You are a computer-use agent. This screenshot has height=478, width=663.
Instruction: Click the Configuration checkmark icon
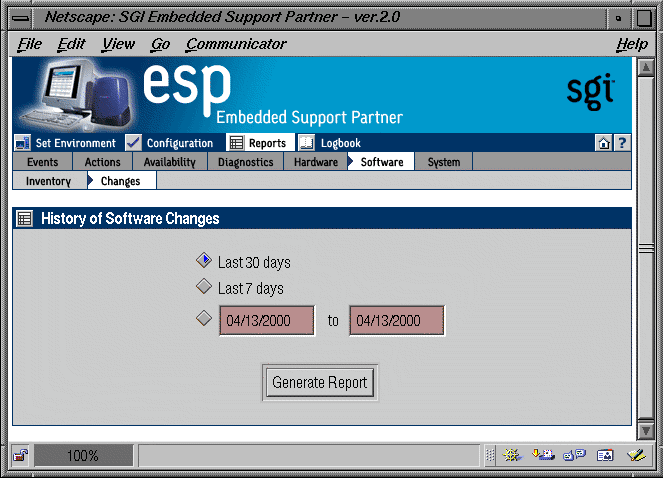pyautogui.click(x=133, y=143)
